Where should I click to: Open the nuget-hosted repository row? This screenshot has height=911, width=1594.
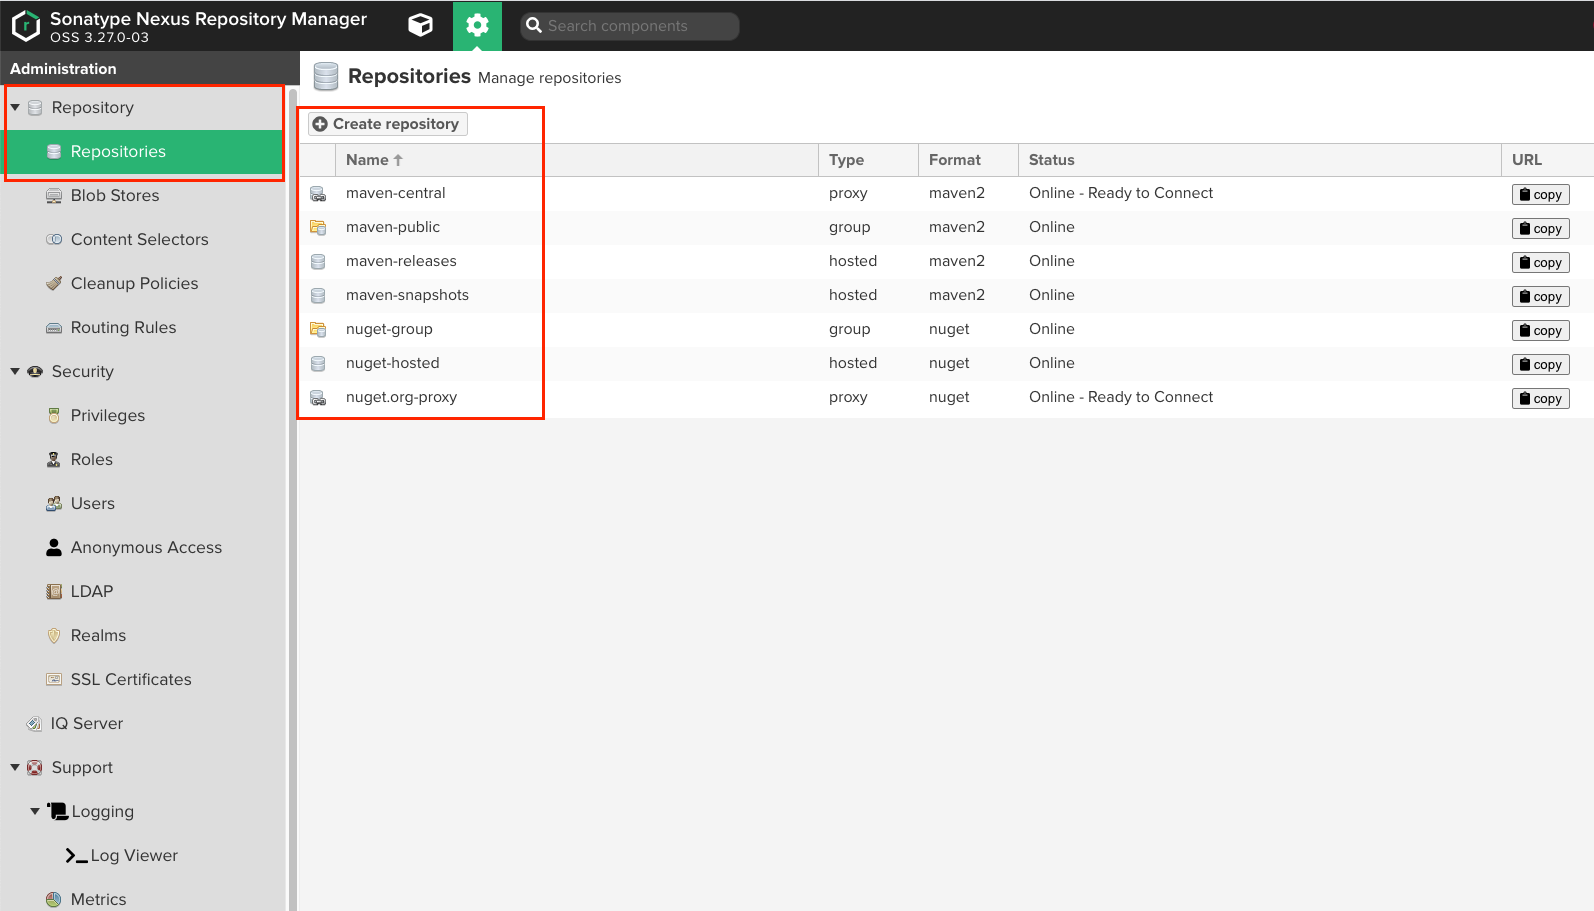(946, 364)
